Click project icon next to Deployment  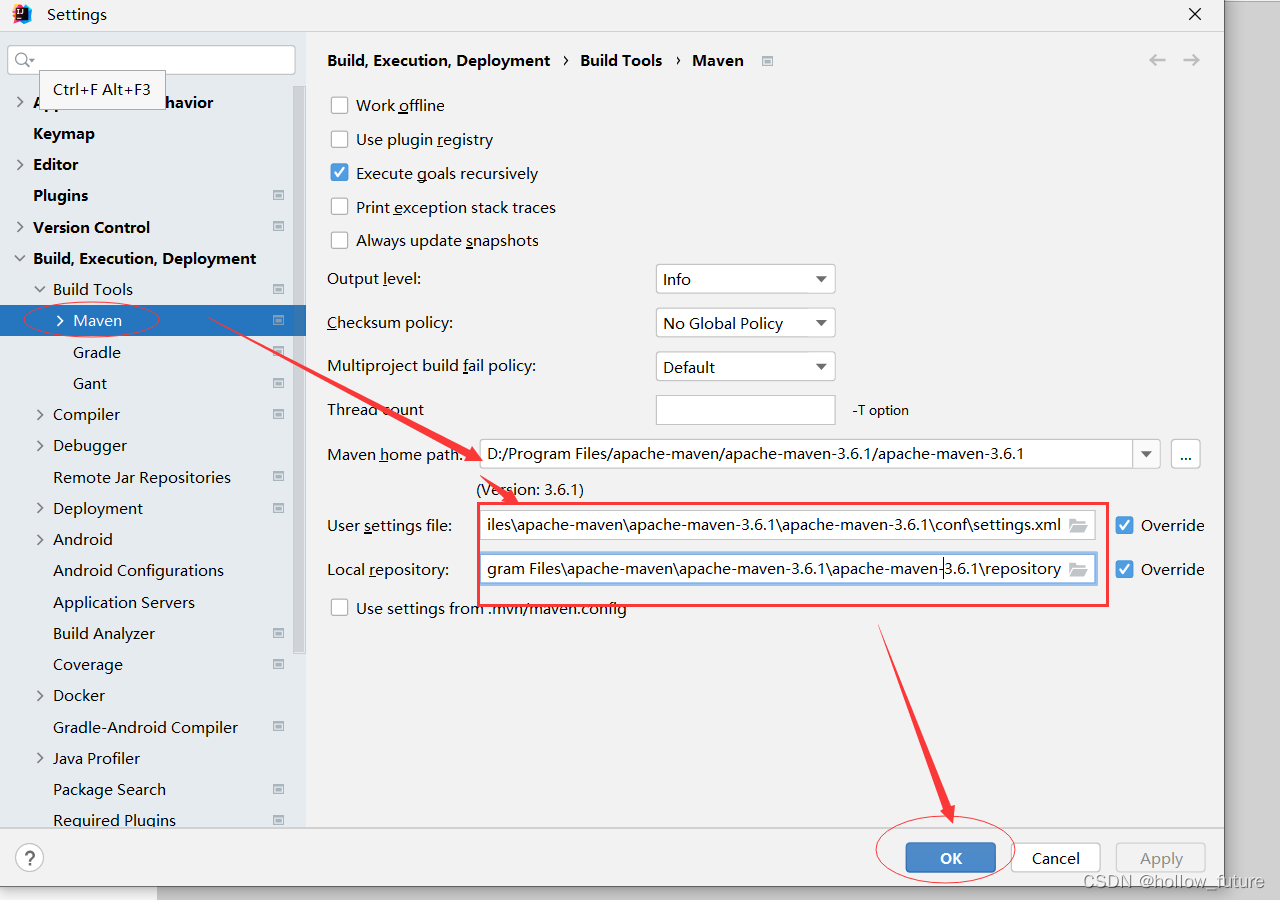click(x=278, y=508)
